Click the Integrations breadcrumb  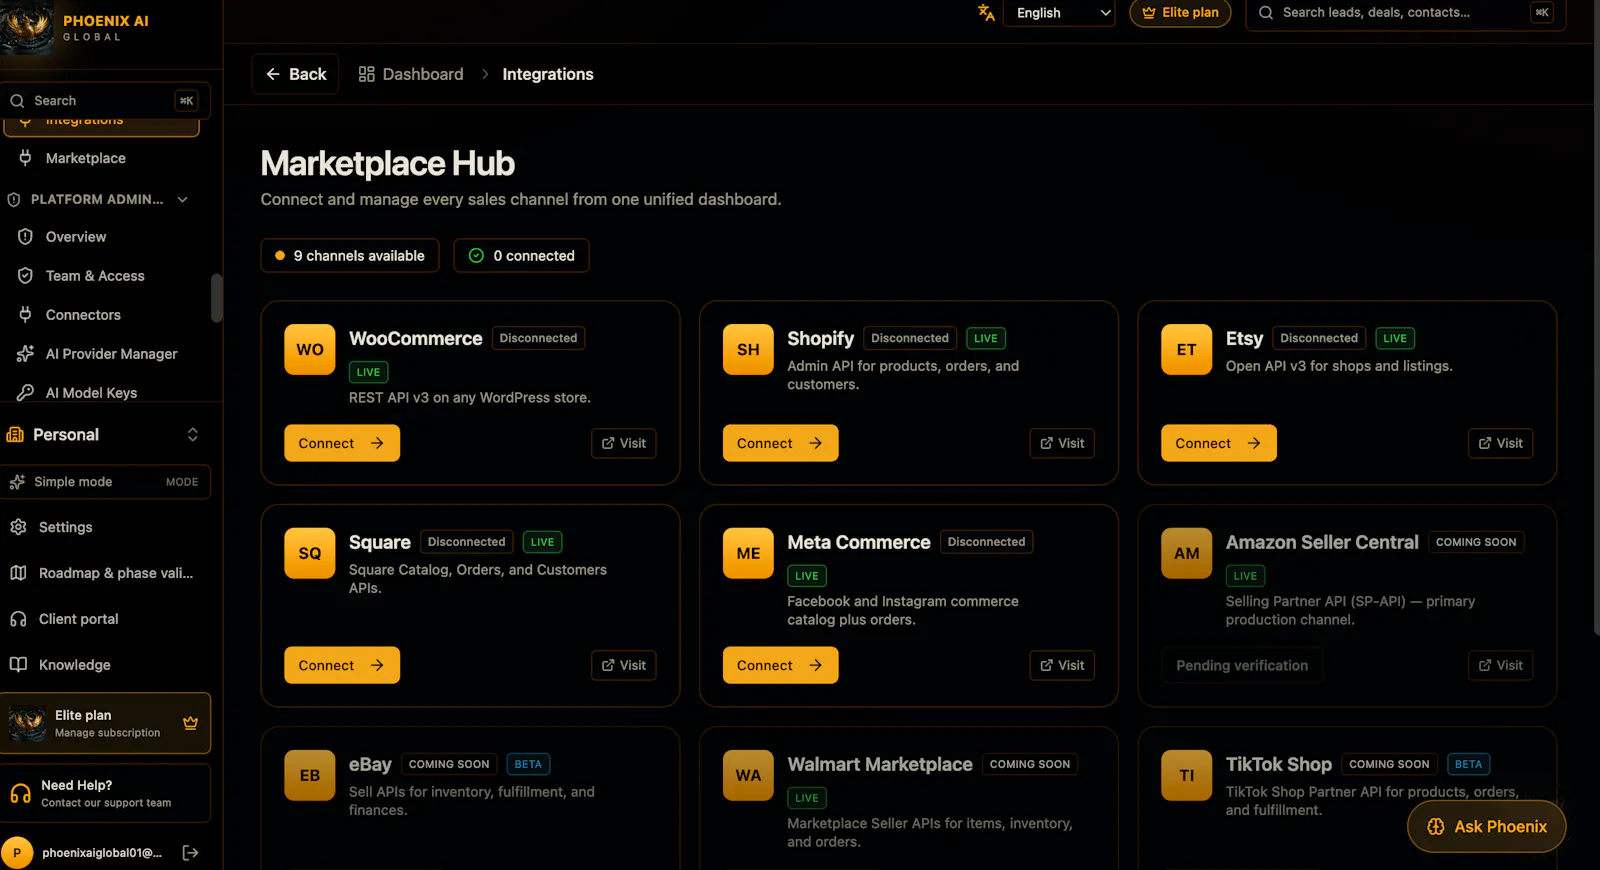tap(548, 74)
